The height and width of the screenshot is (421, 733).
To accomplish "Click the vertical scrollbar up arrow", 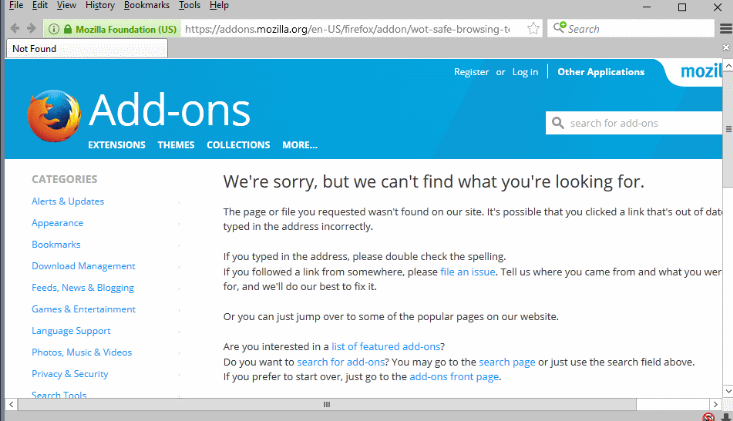I will [728, 67].
